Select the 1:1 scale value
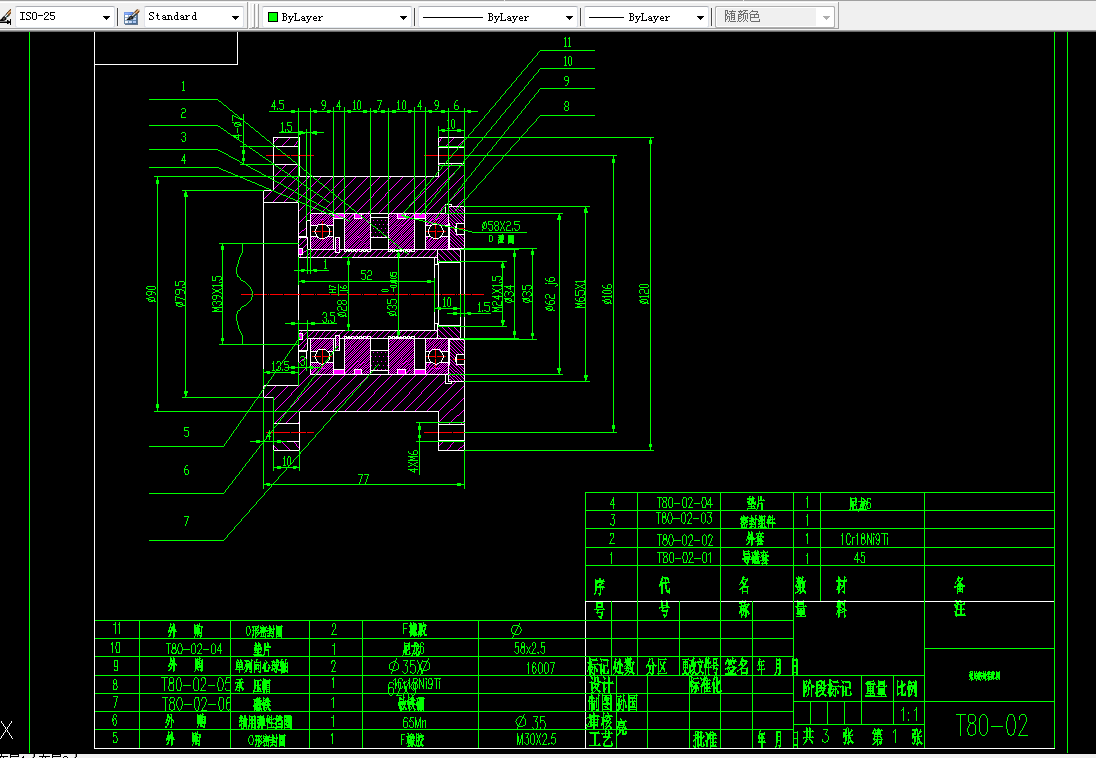This screenshot has width=1096, height=758. (909, 715)
